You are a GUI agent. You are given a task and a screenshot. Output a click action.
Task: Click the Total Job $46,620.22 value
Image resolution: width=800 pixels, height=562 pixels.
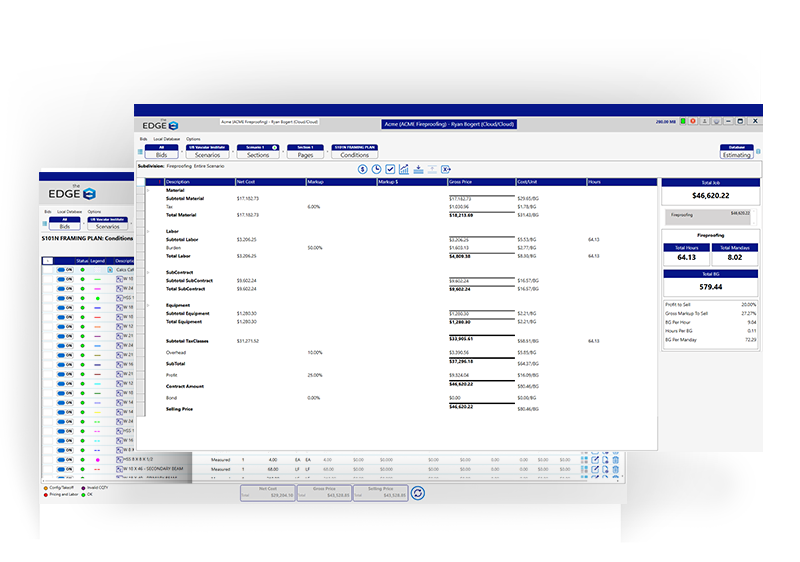(x=711, y=195)
